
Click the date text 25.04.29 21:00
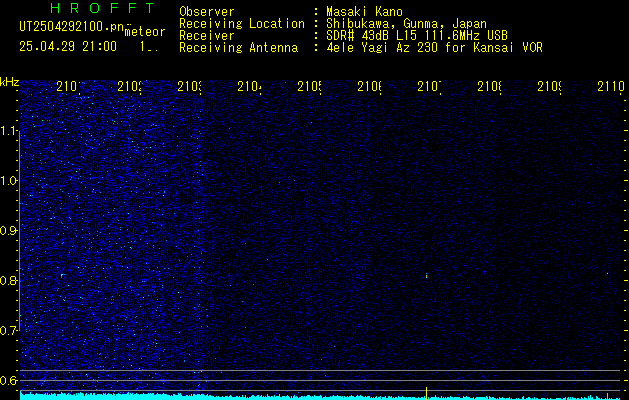pyautogui.click(x=68, y=47)
